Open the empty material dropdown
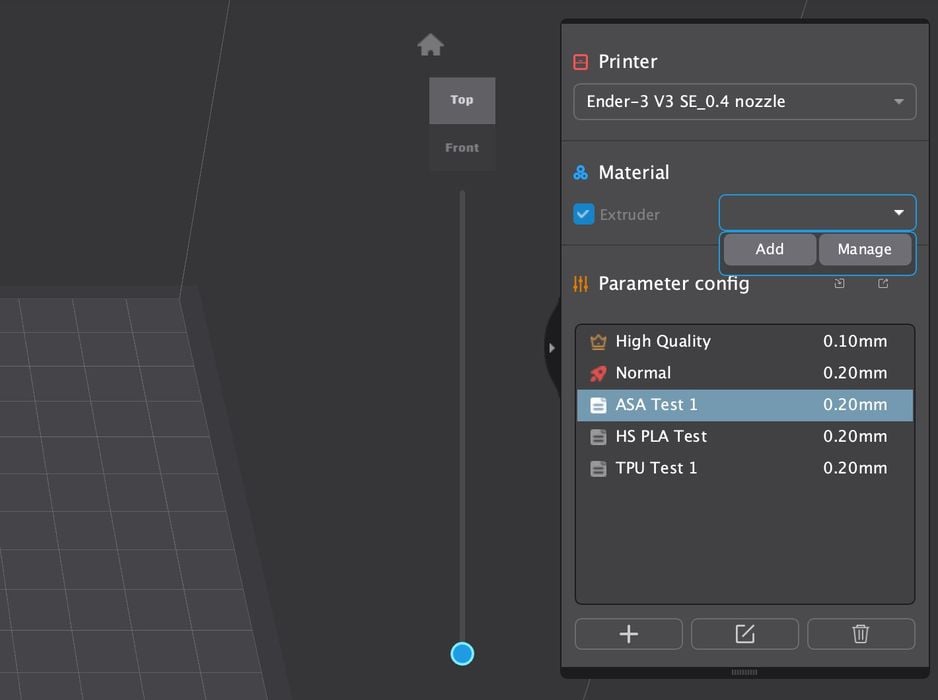 816,213
